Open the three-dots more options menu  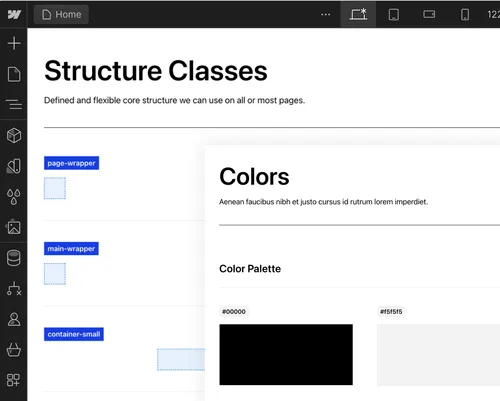click(326, 14)
